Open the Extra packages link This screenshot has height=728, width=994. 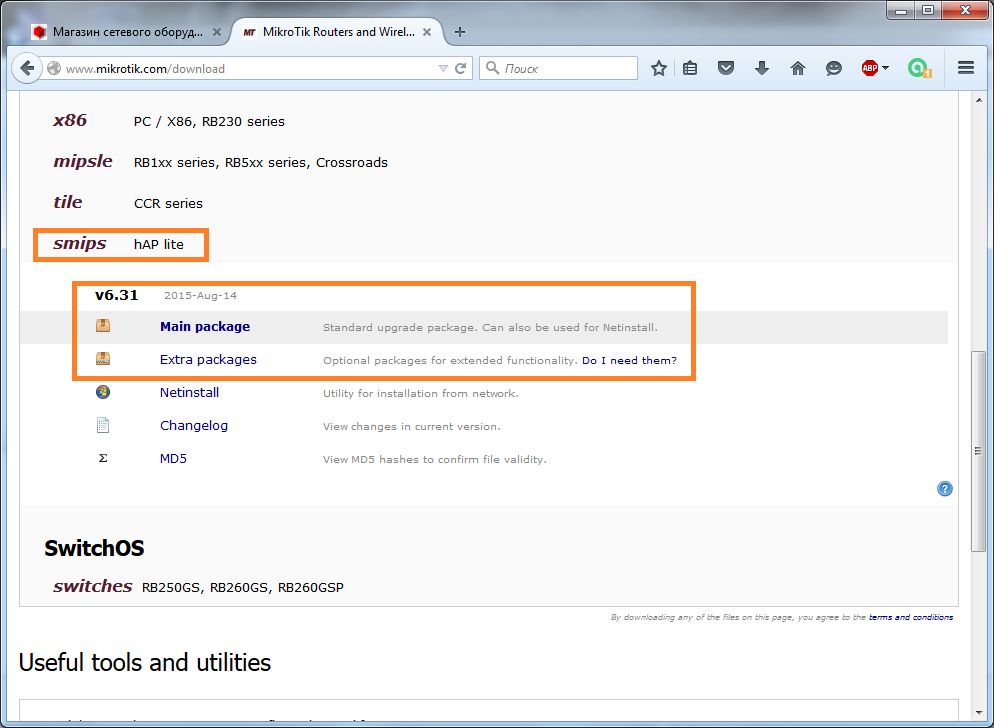(208, 360)
